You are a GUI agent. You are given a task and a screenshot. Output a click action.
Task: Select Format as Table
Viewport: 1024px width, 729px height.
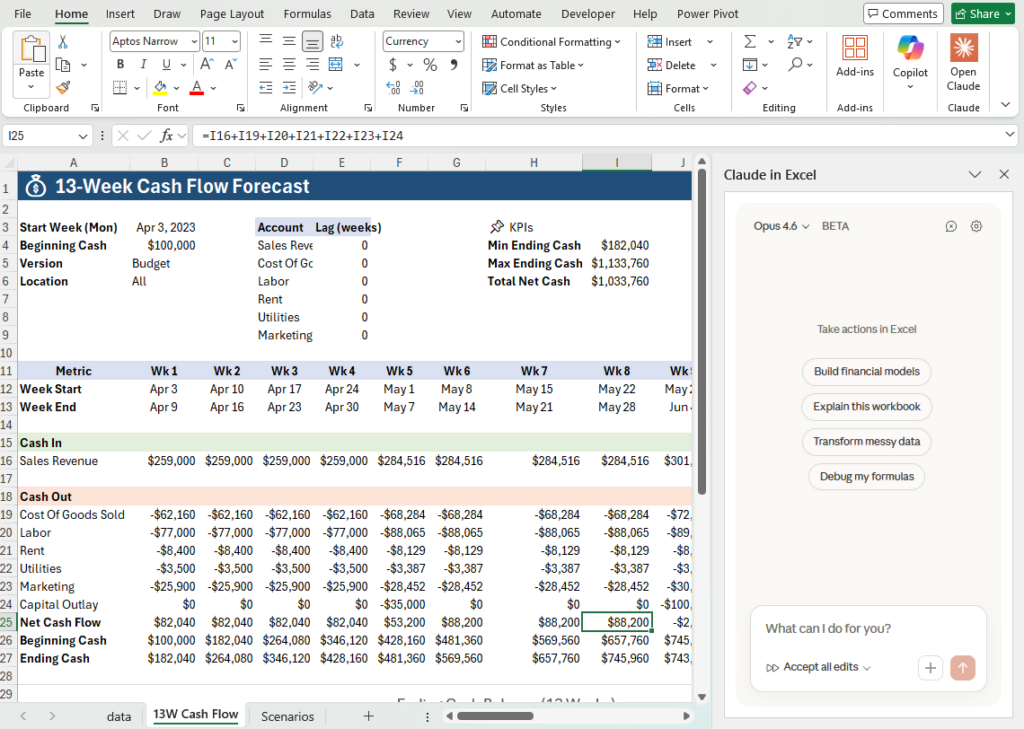pos(534,64)
